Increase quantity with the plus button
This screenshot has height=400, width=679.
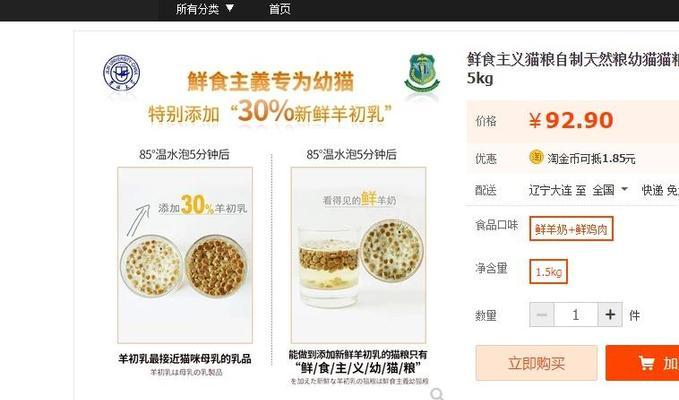pyautogui.click(x=610, y=314)
